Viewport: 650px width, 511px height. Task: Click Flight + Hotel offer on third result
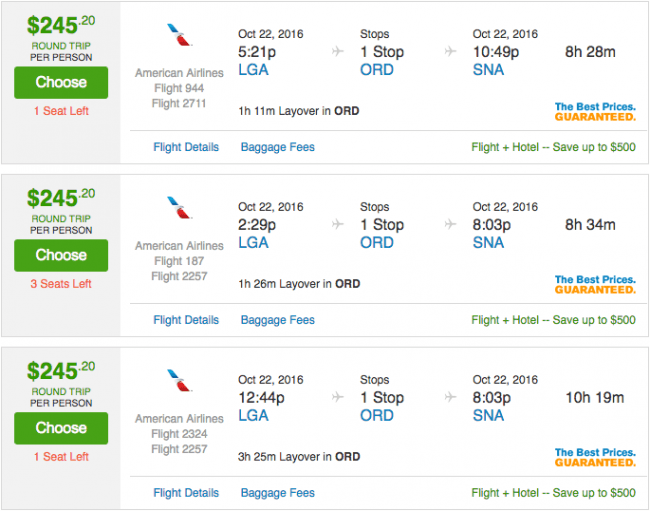[553, 493]
